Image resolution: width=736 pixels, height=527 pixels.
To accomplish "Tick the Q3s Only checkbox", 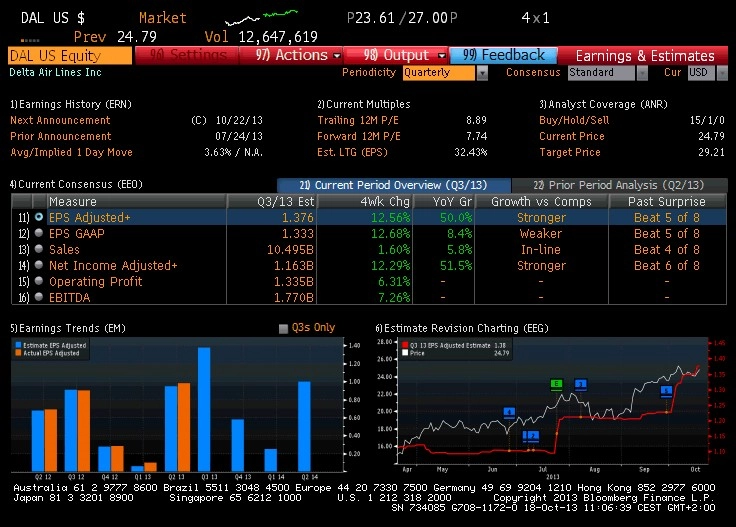I will click(x=283, y=328).
